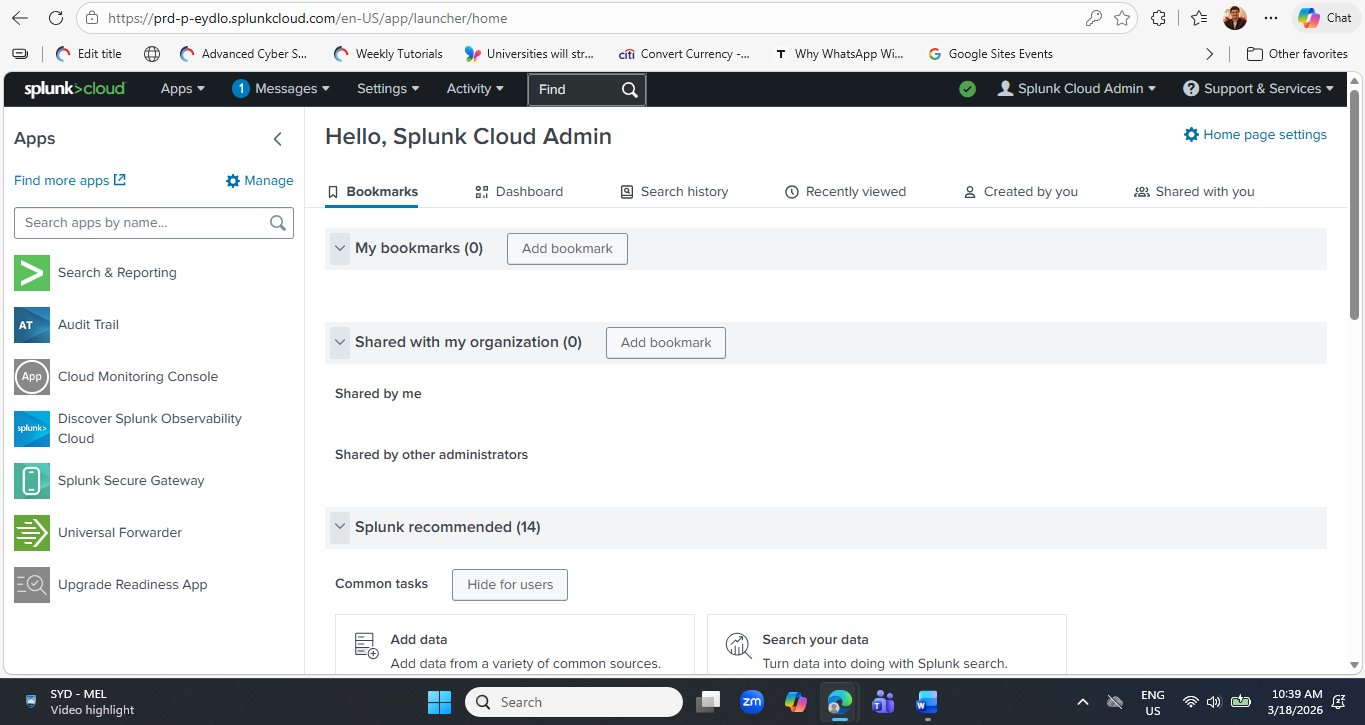Launch the Cloud Monitoring Console app
Screen dimensions: 1365x725
click(x=138, y=376)
